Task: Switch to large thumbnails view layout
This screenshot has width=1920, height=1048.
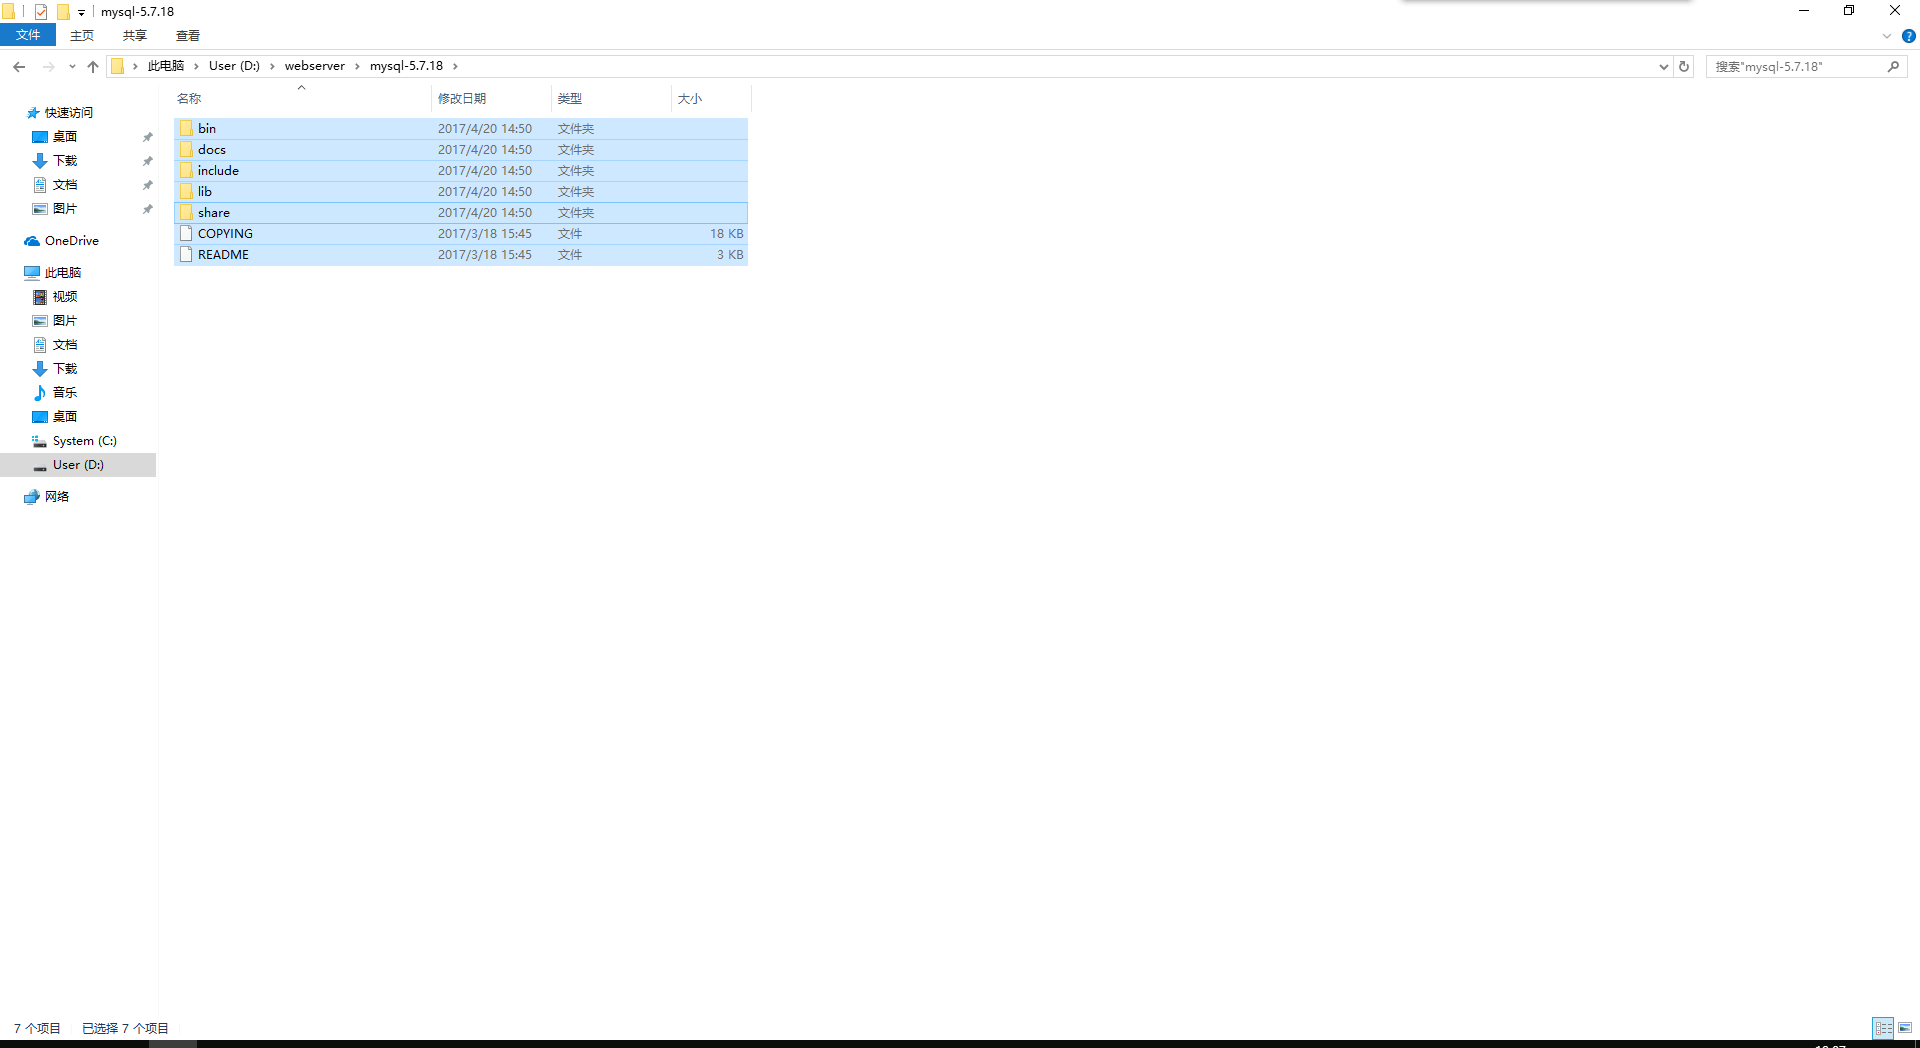Action: click(1905, 1028)
